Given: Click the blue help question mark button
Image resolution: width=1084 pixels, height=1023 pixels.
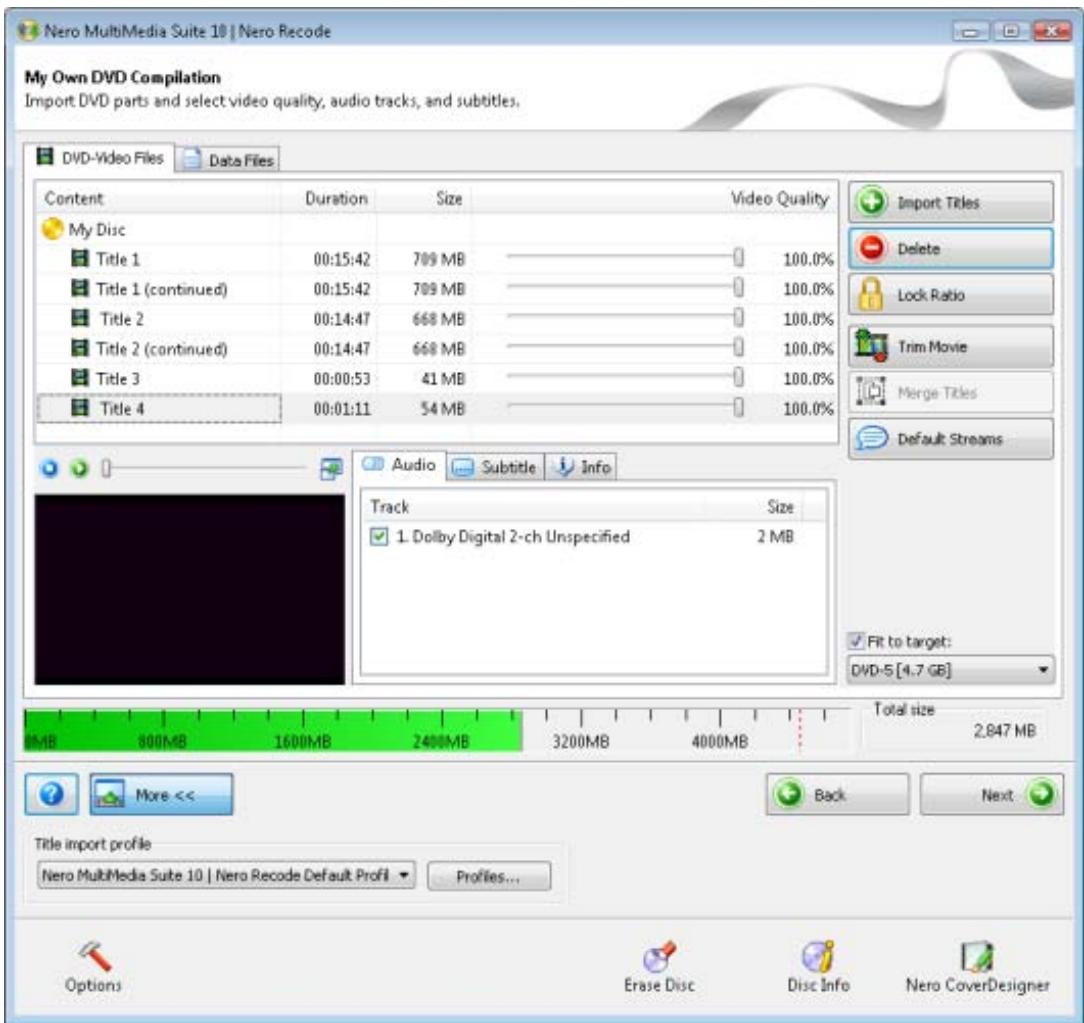Looking at the screenshot, I should pyautogui.click(x=52, y=794).
